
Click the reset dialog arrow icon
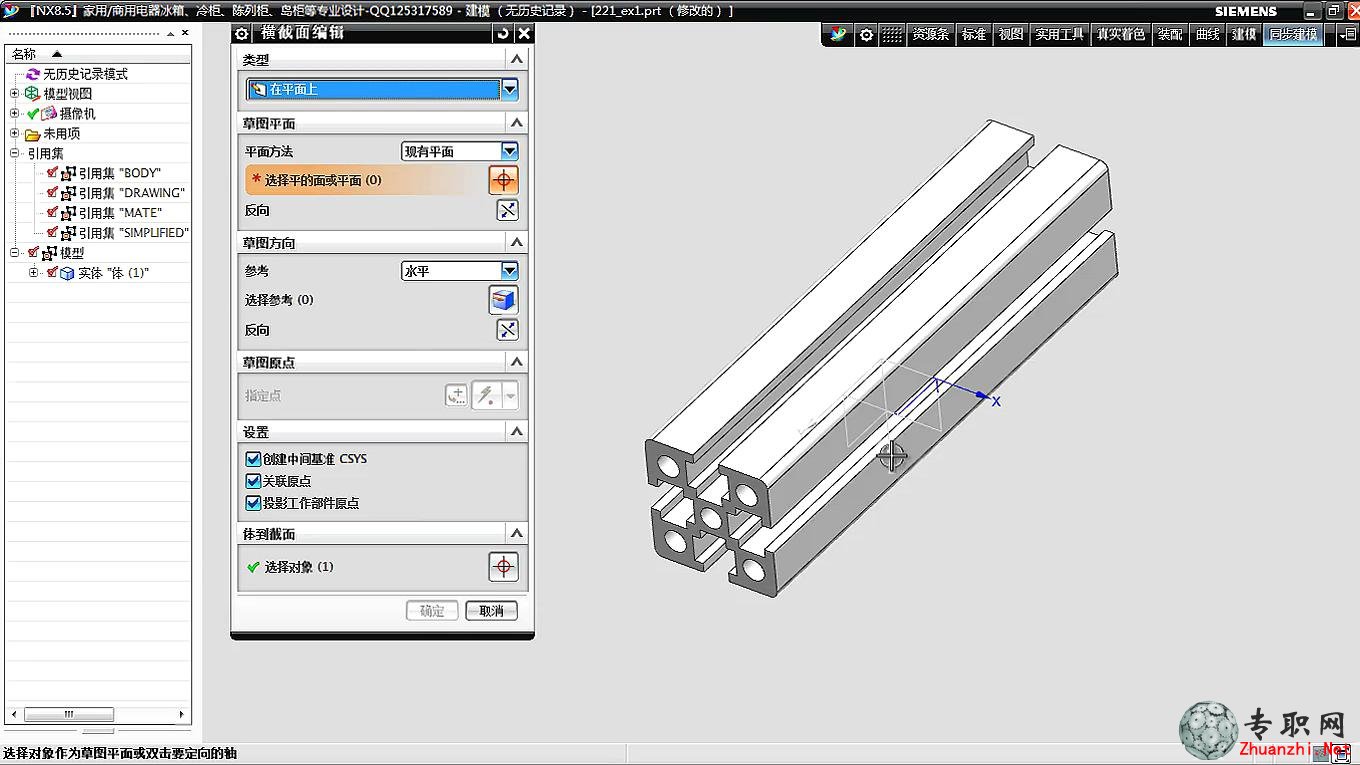502,33
